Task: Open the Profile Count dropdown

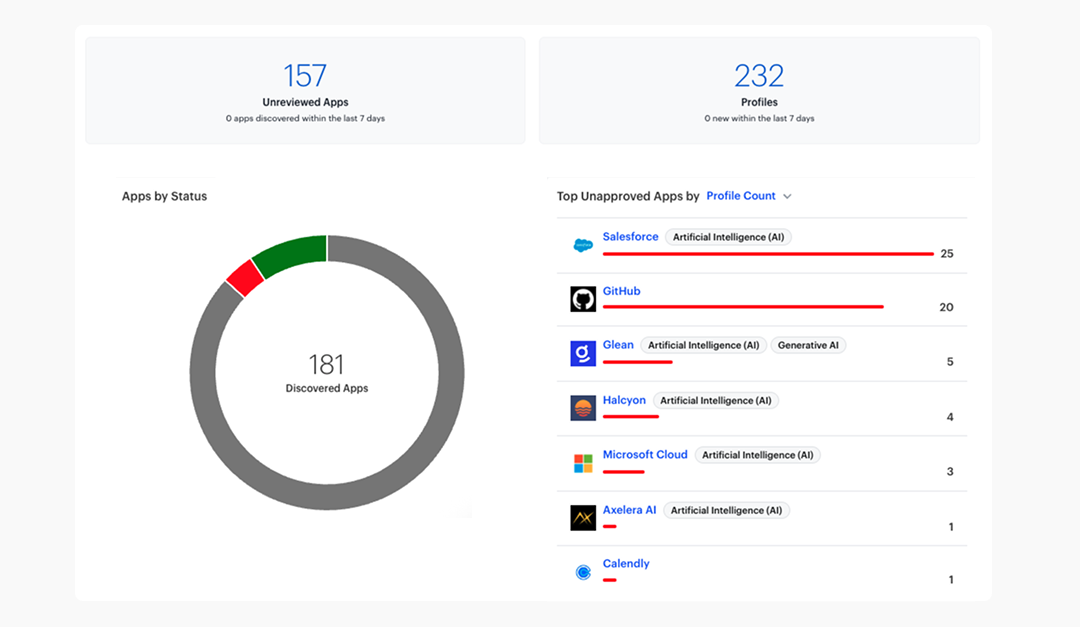Action: pyautogui.click(x=740, y=196)
